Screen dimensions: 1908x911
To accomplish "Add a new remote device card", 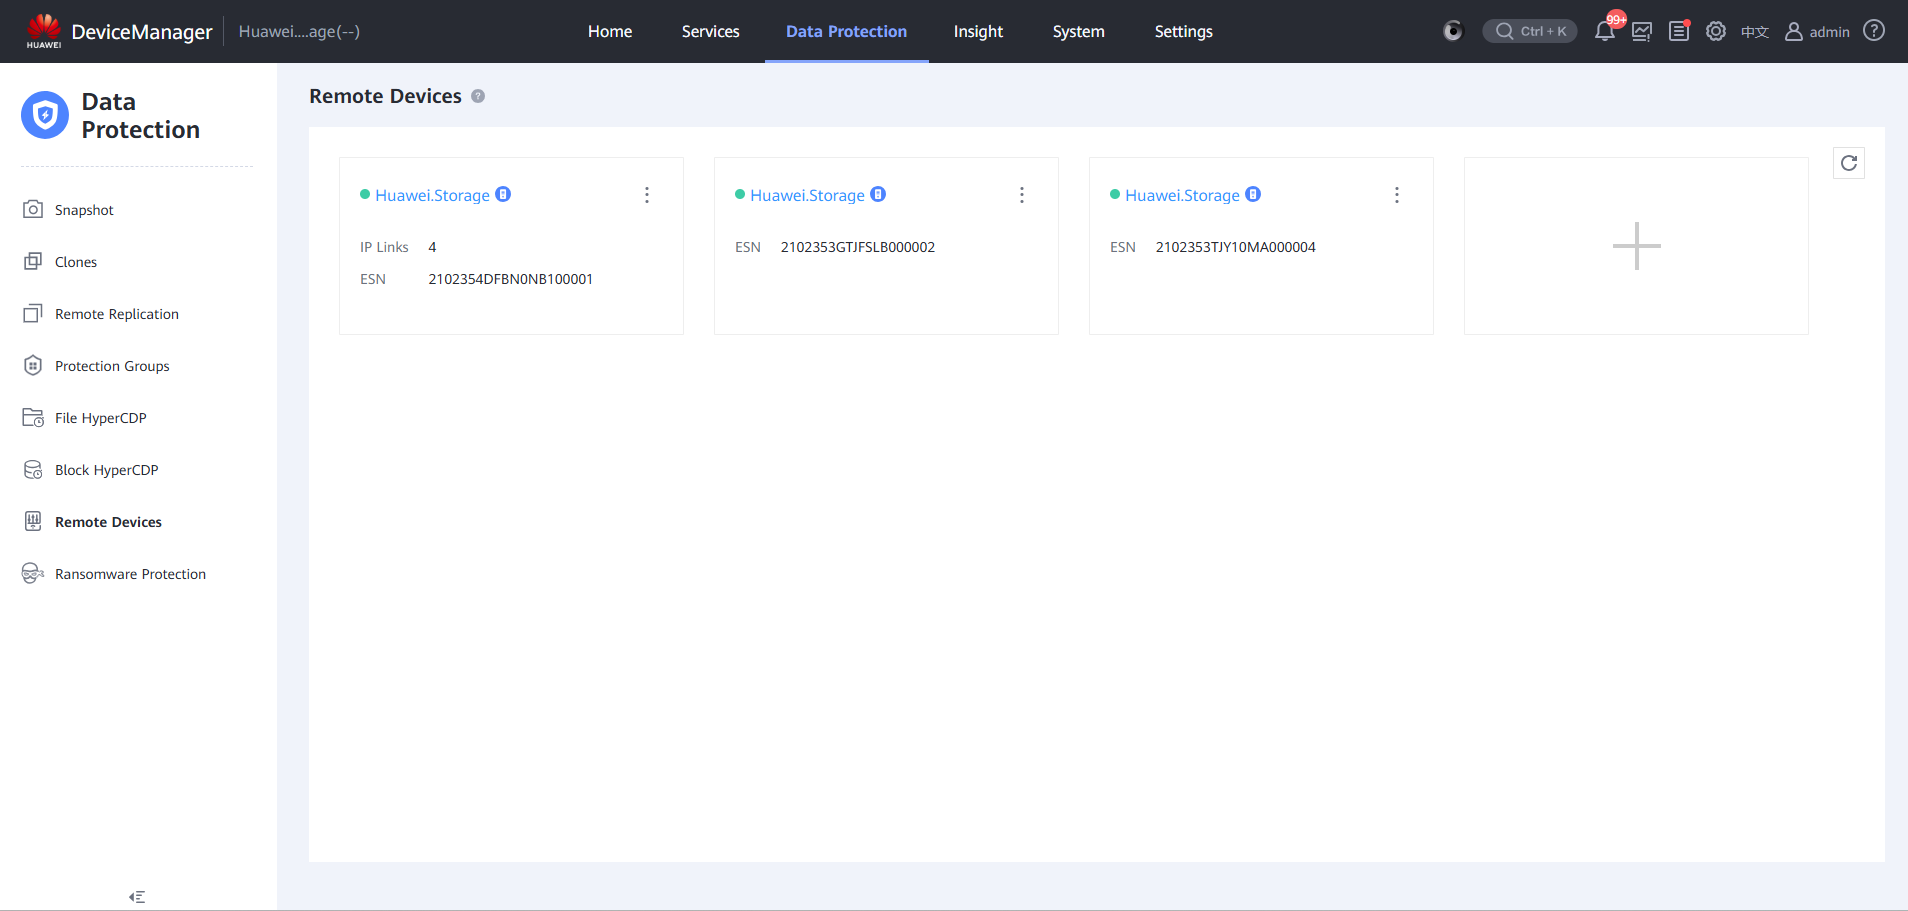I will (1636, 246).
